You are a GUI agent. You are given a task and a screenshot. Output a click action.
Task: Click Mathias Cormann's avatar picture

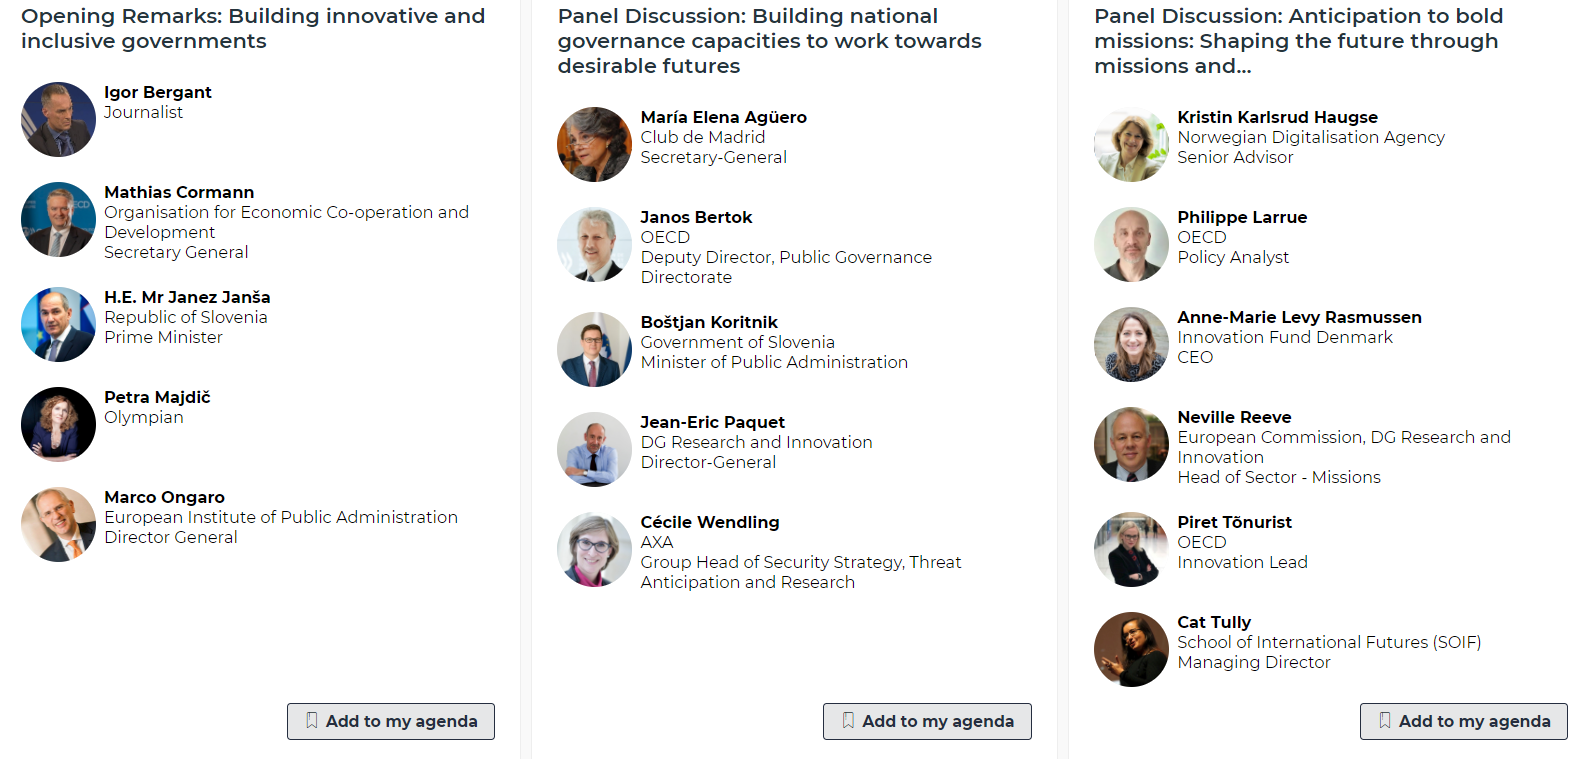(58, 220)
